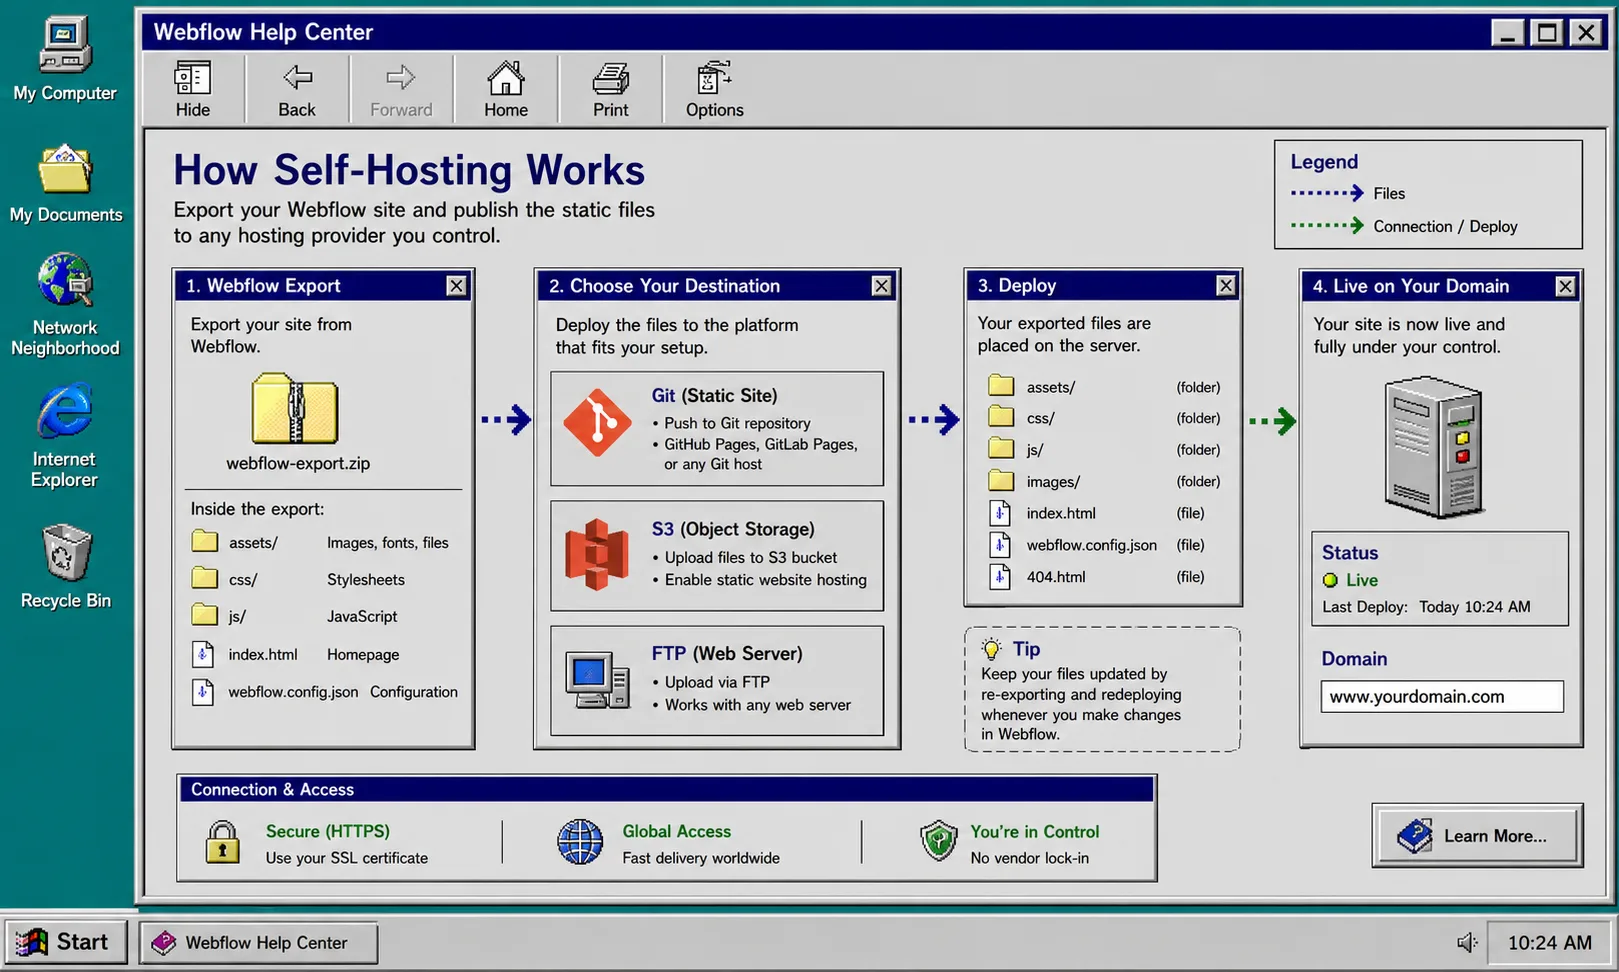This screenshot has width=1619, height=972.
Task: Click the Tip lightbulb icon
Action: (991, 649)
